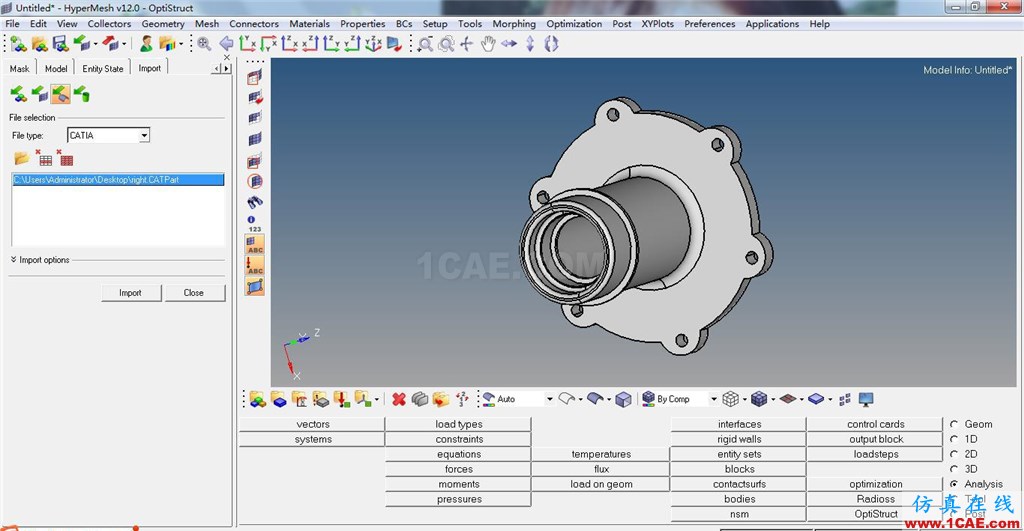The image size is (1024, 531).
Task: Open the constraints panel
Action: click(x=458, y=439)
